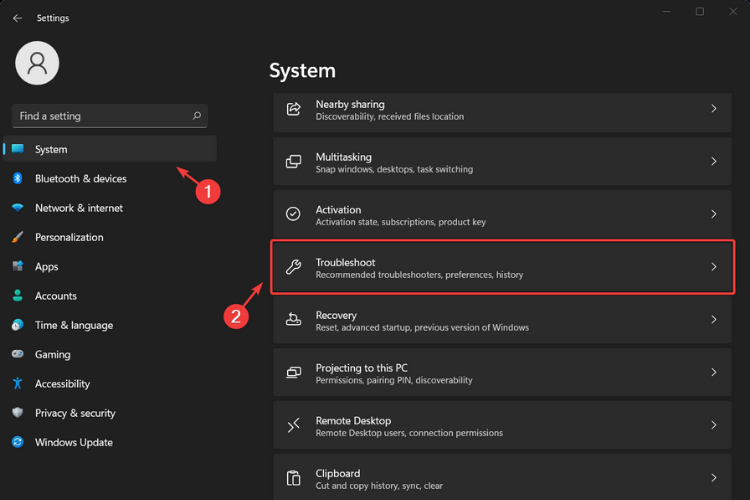Viewport: 750px width, 500px height.
Task: Go to Bluetooth & devices label
Action: (x=81, y=178)
